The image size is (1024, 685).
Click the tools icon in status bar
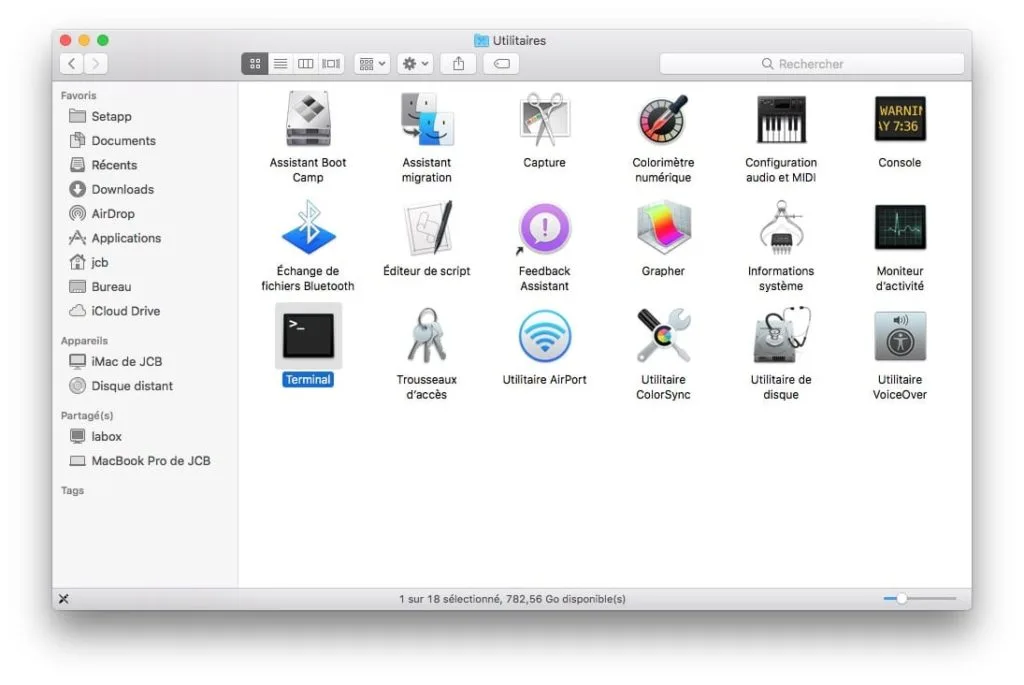pos(64,599)
